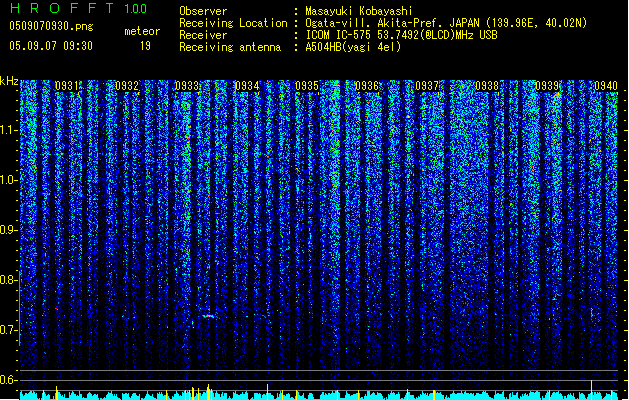Click the 0937 time marker
629x400 pixels.
pyautogui.click(x=427, y=86)
